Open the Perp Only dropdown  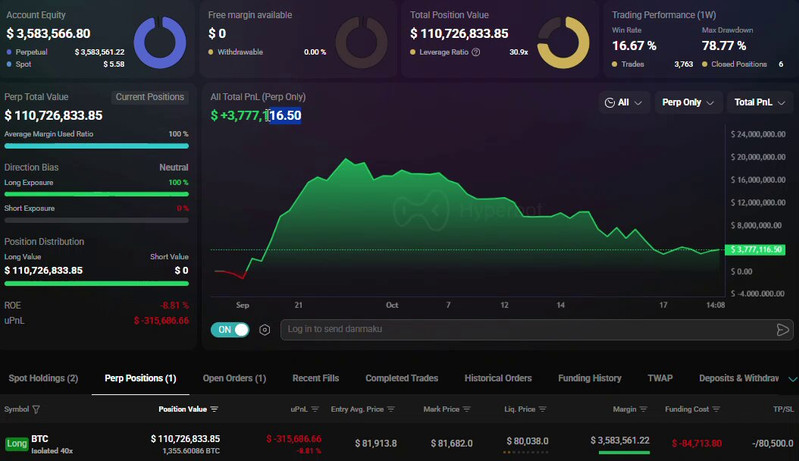687,102
